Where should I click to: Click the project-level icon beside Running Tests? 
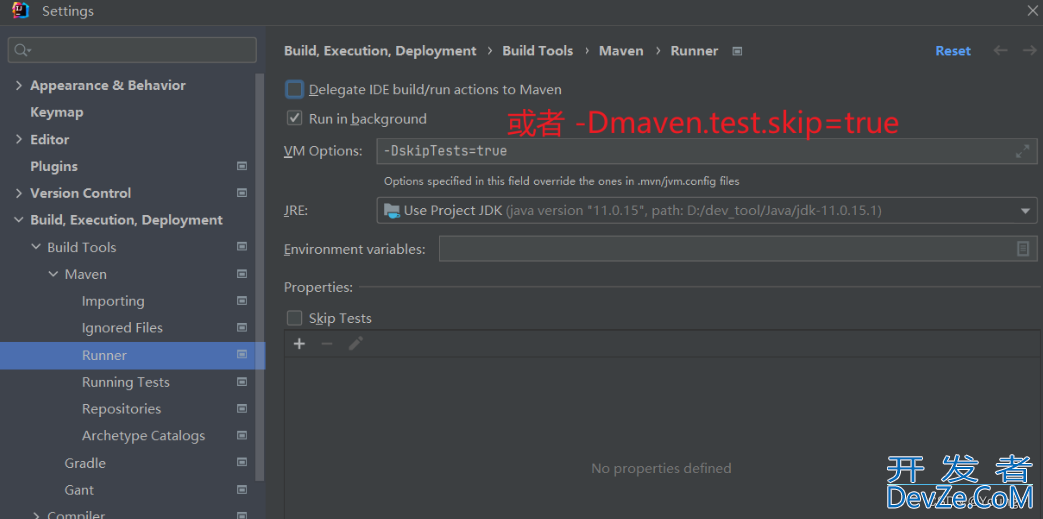tap(242, 382)
